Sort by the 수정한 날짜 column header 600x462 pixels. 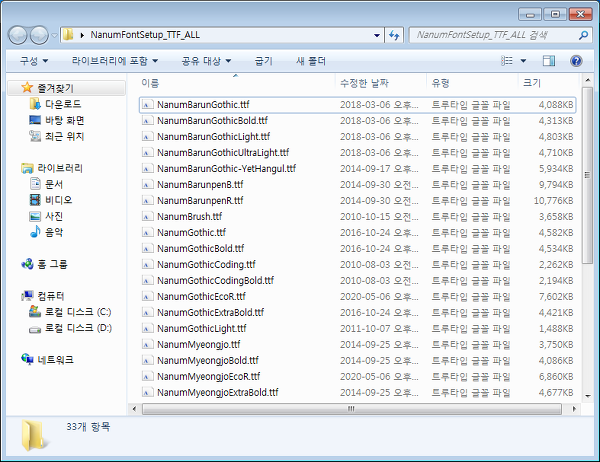tap(381, 83)
